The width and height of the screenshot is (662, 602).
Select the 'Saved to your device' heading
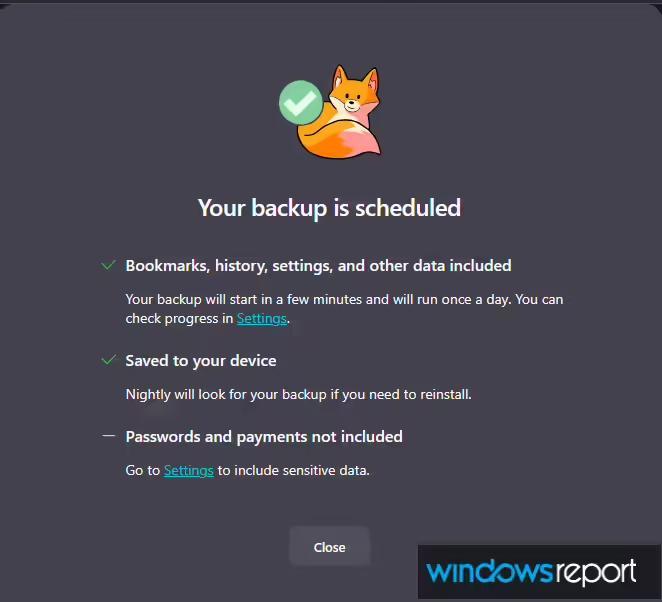pyautogui.click(x=201, y=361)
